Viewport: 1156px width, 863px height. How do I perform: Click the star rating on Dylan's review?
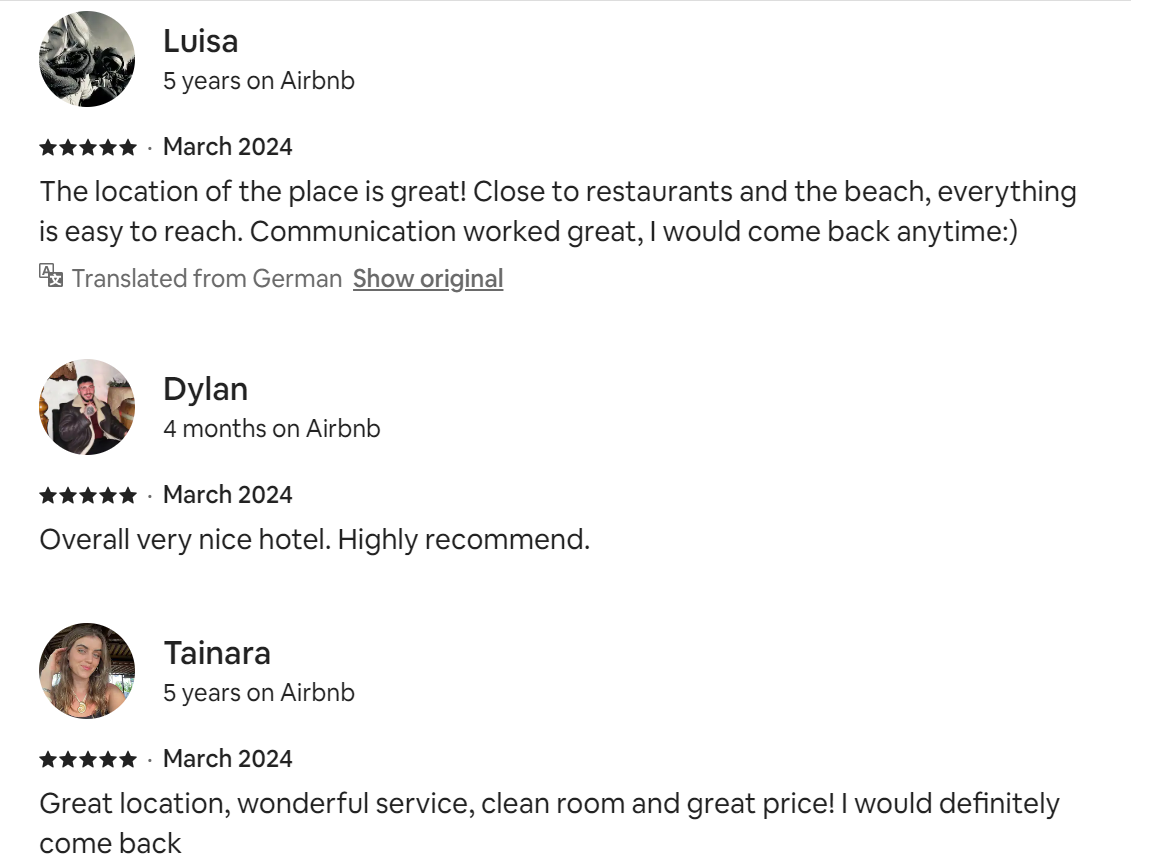pyautogui.click(x=88, y=496)
